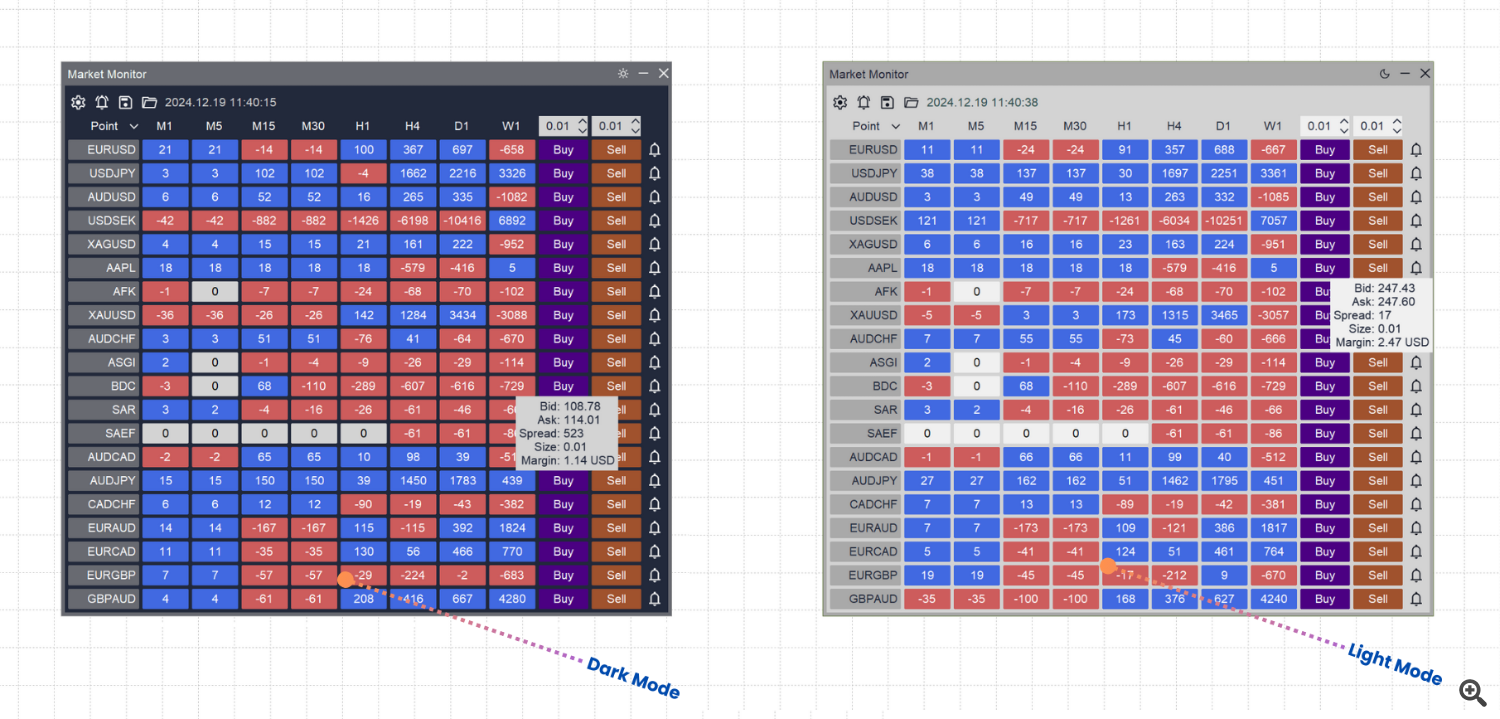Toggle AUDJPY alert bell in dark window

(655, 481)
